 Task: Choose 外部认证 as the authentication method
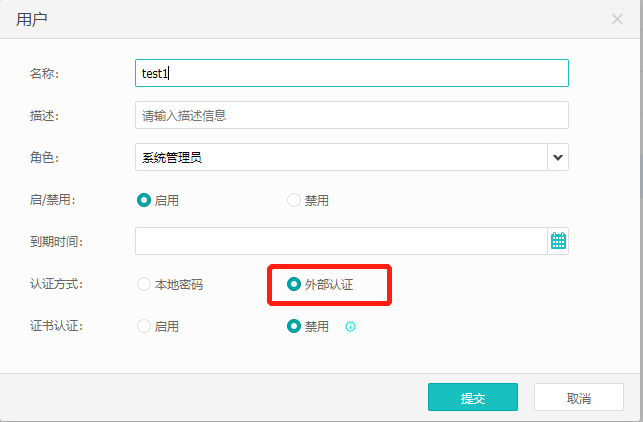coord(294,284)
